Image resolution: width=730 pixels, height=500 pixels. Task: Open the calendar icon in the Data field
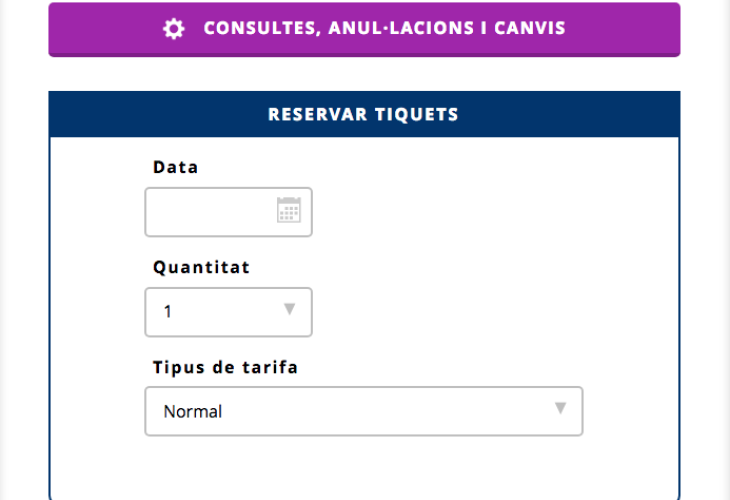click(x=289, y=210)
